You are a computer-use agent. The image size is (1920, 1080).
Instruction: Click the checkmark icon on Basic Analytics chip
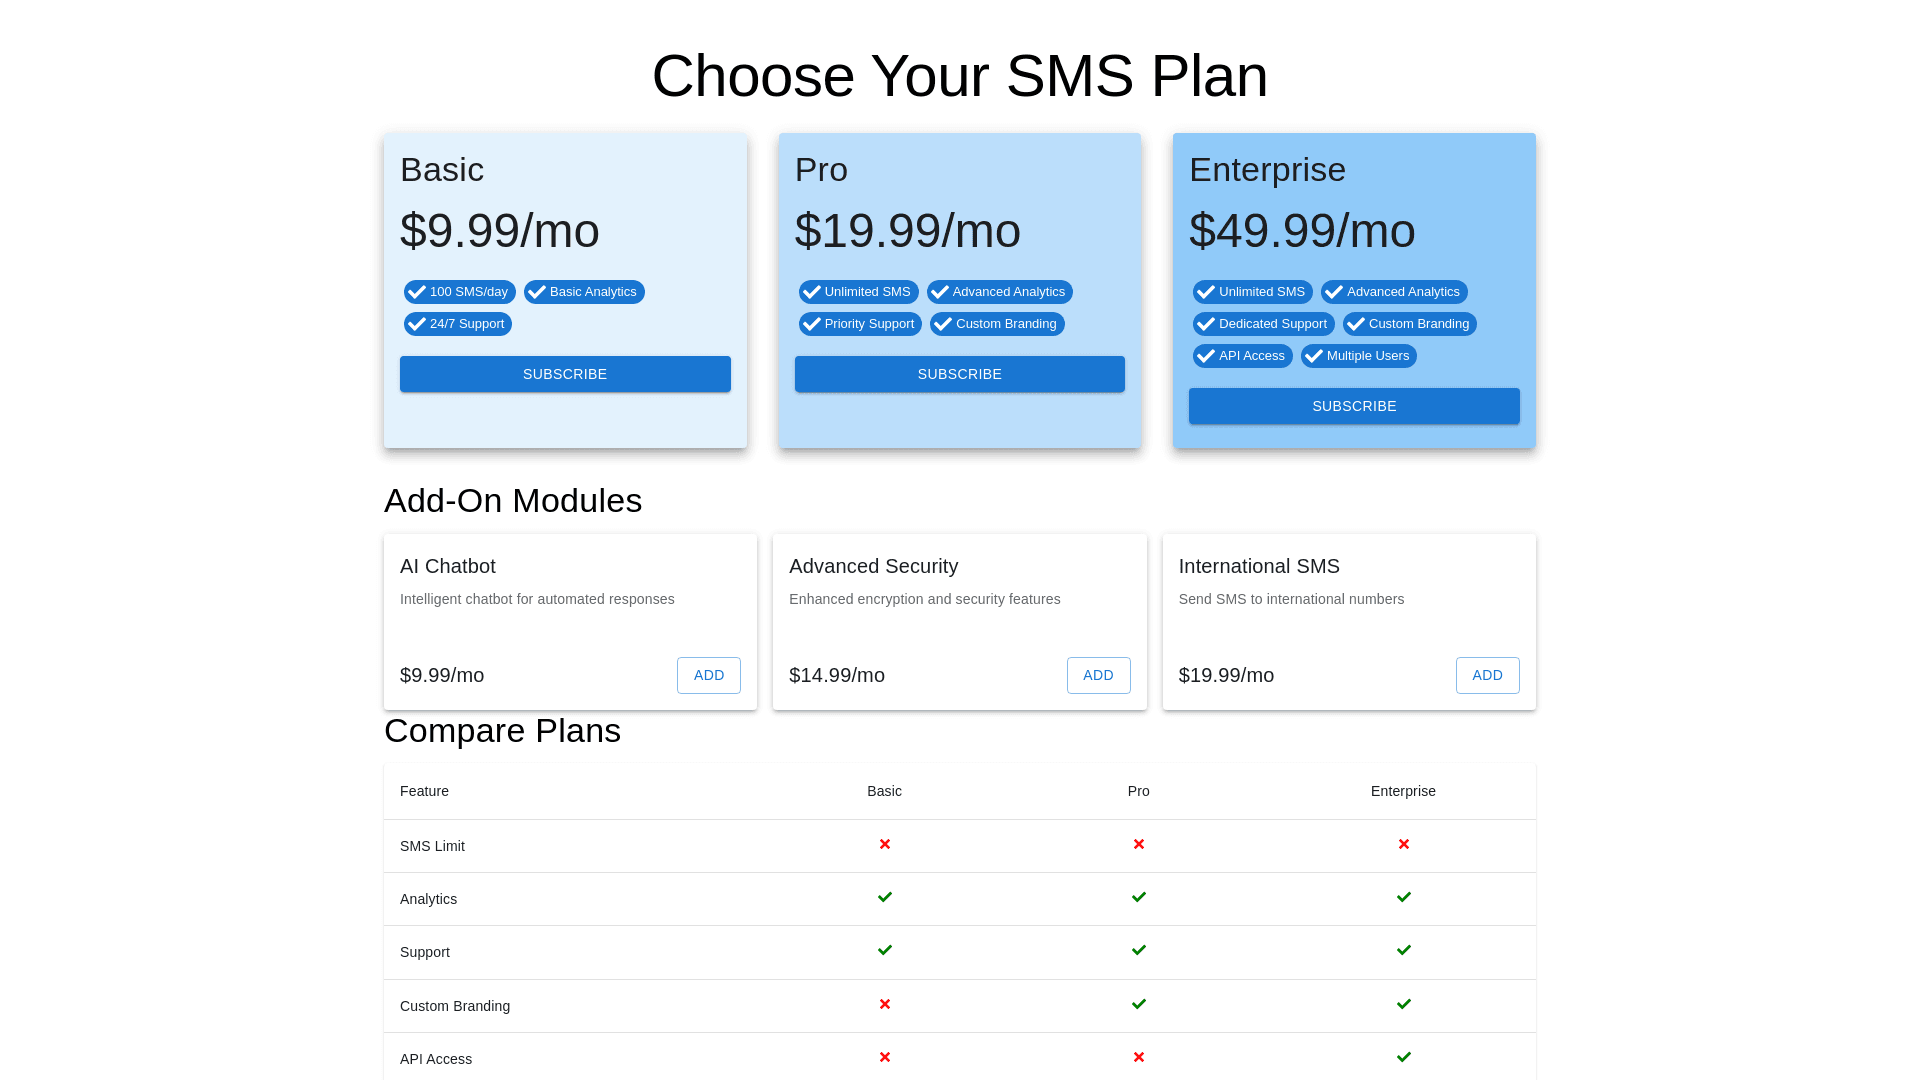[537, 292]
